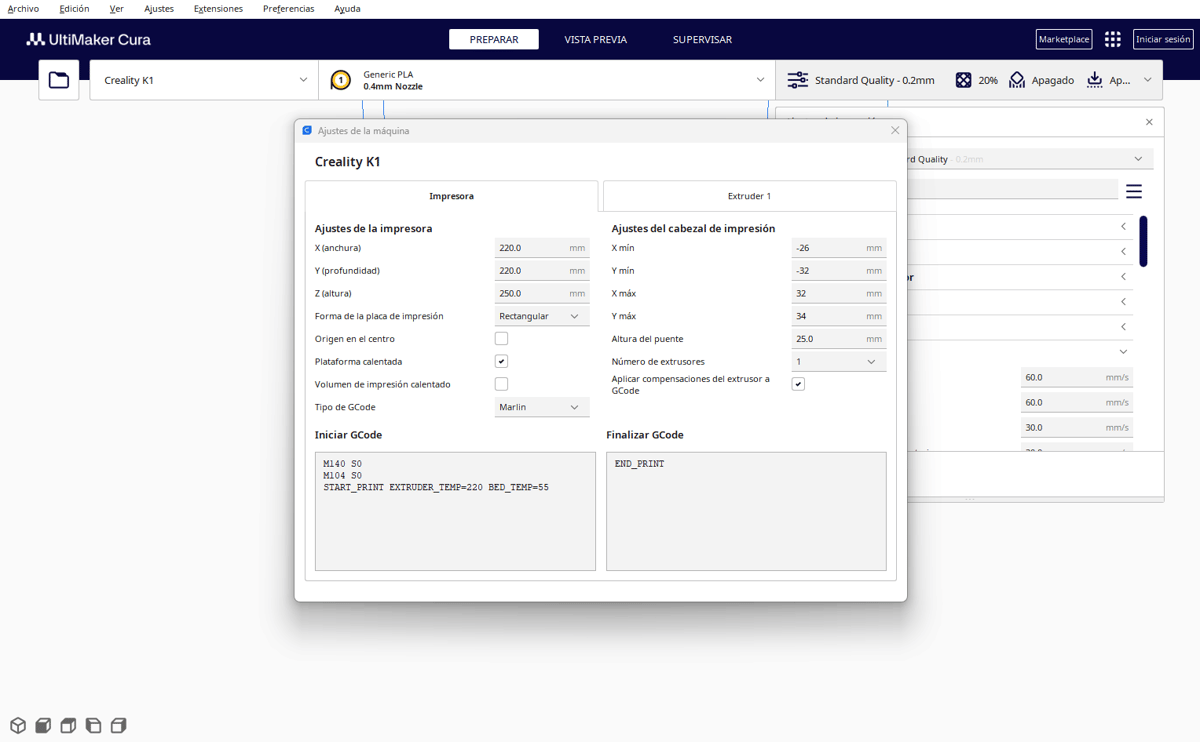Open the Extensiones menu
Viewport: 1200px width, 742px height.
(218, 9)
